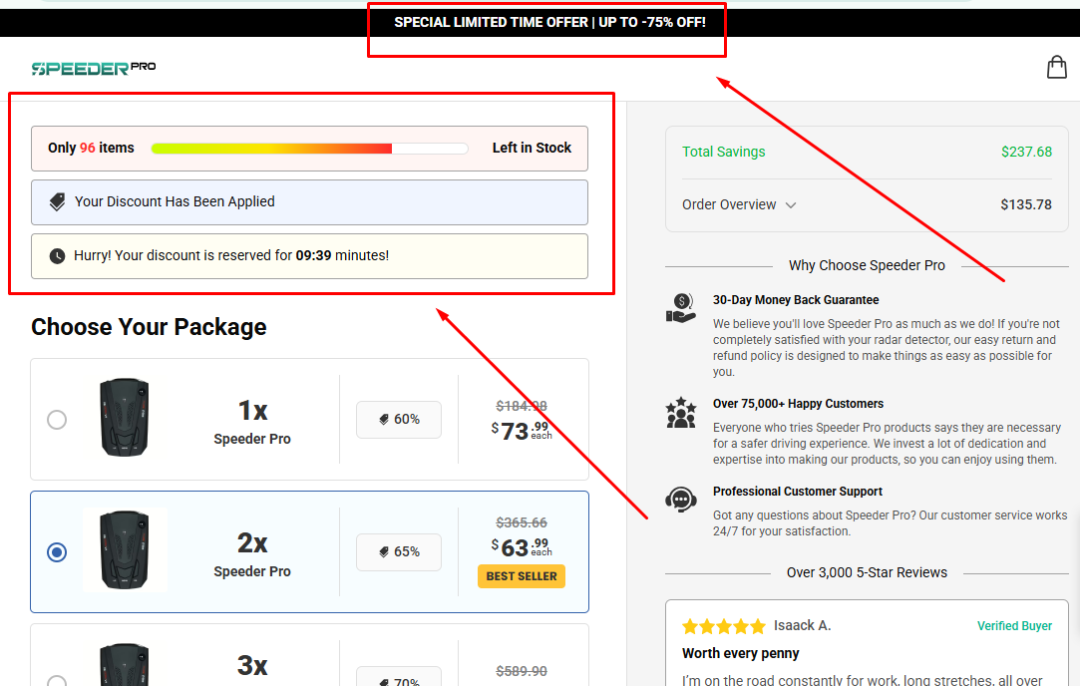Click the Verified Buyer label
This screenshot has width=1080, height=686.
tap(1014, 626)
